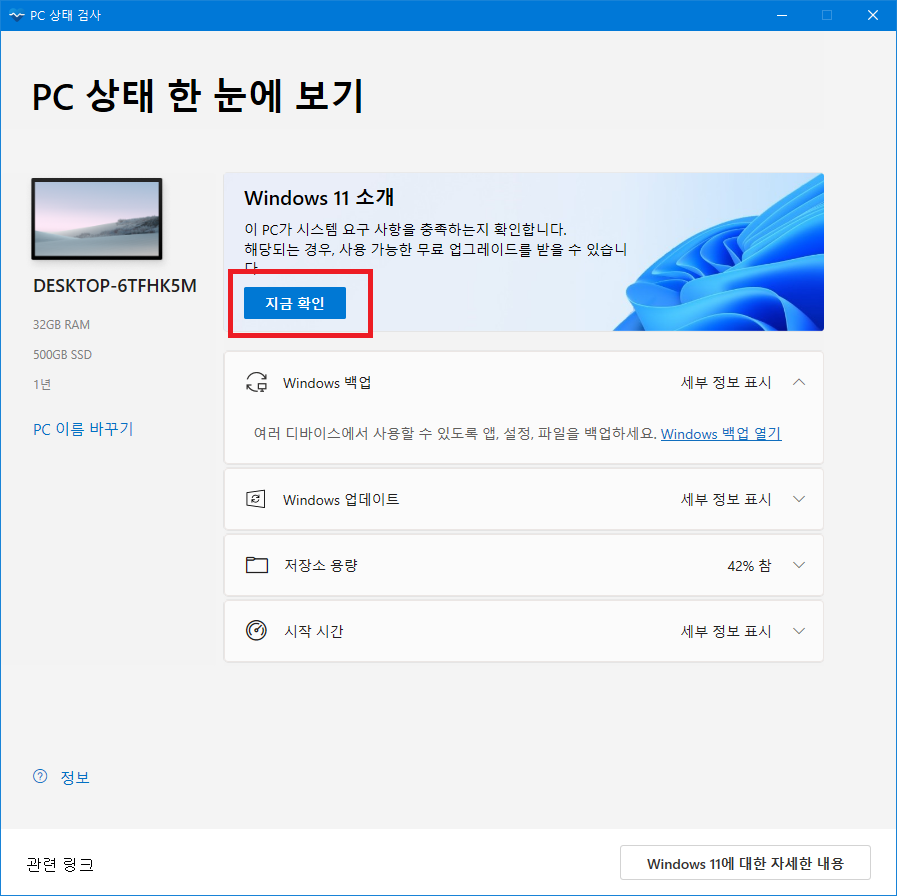Screen dimensions: 897x896
Task: Click the 시작 시간 gauge icon
Action: (x=256, y=631)
